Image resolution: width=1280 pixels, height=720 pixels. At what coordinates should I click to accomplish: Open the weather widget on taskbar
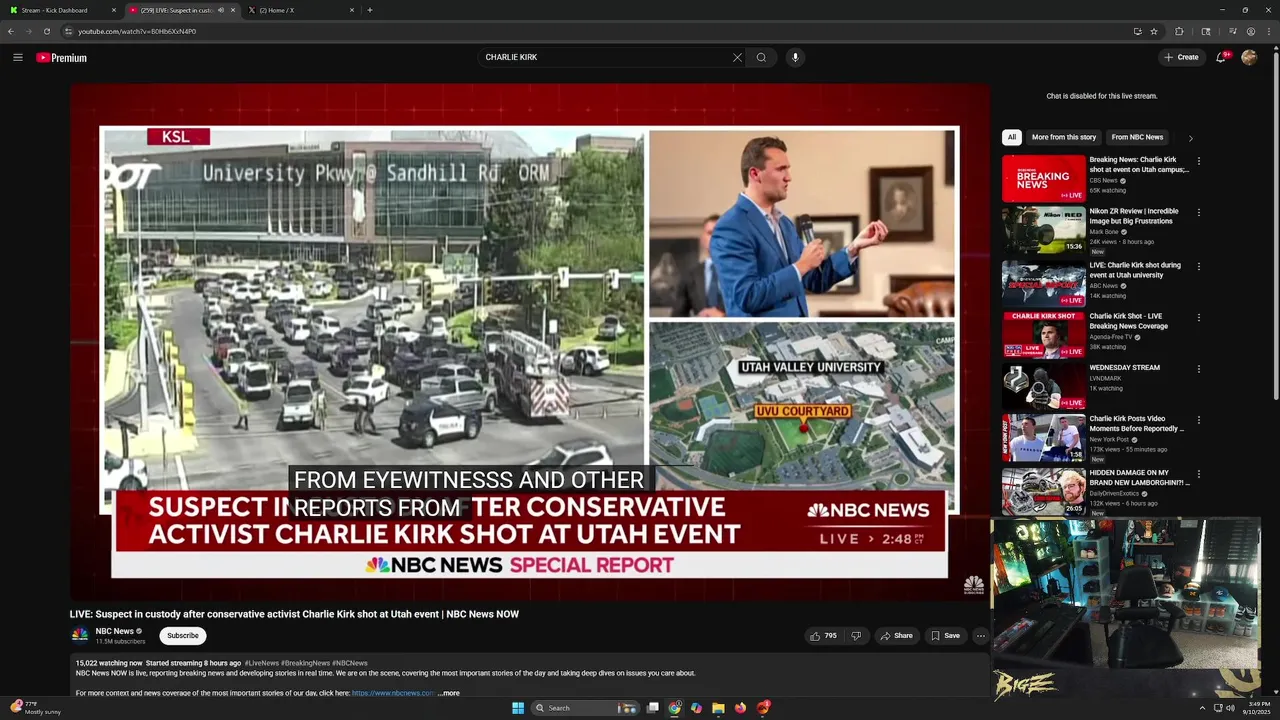tap(35, 708)
